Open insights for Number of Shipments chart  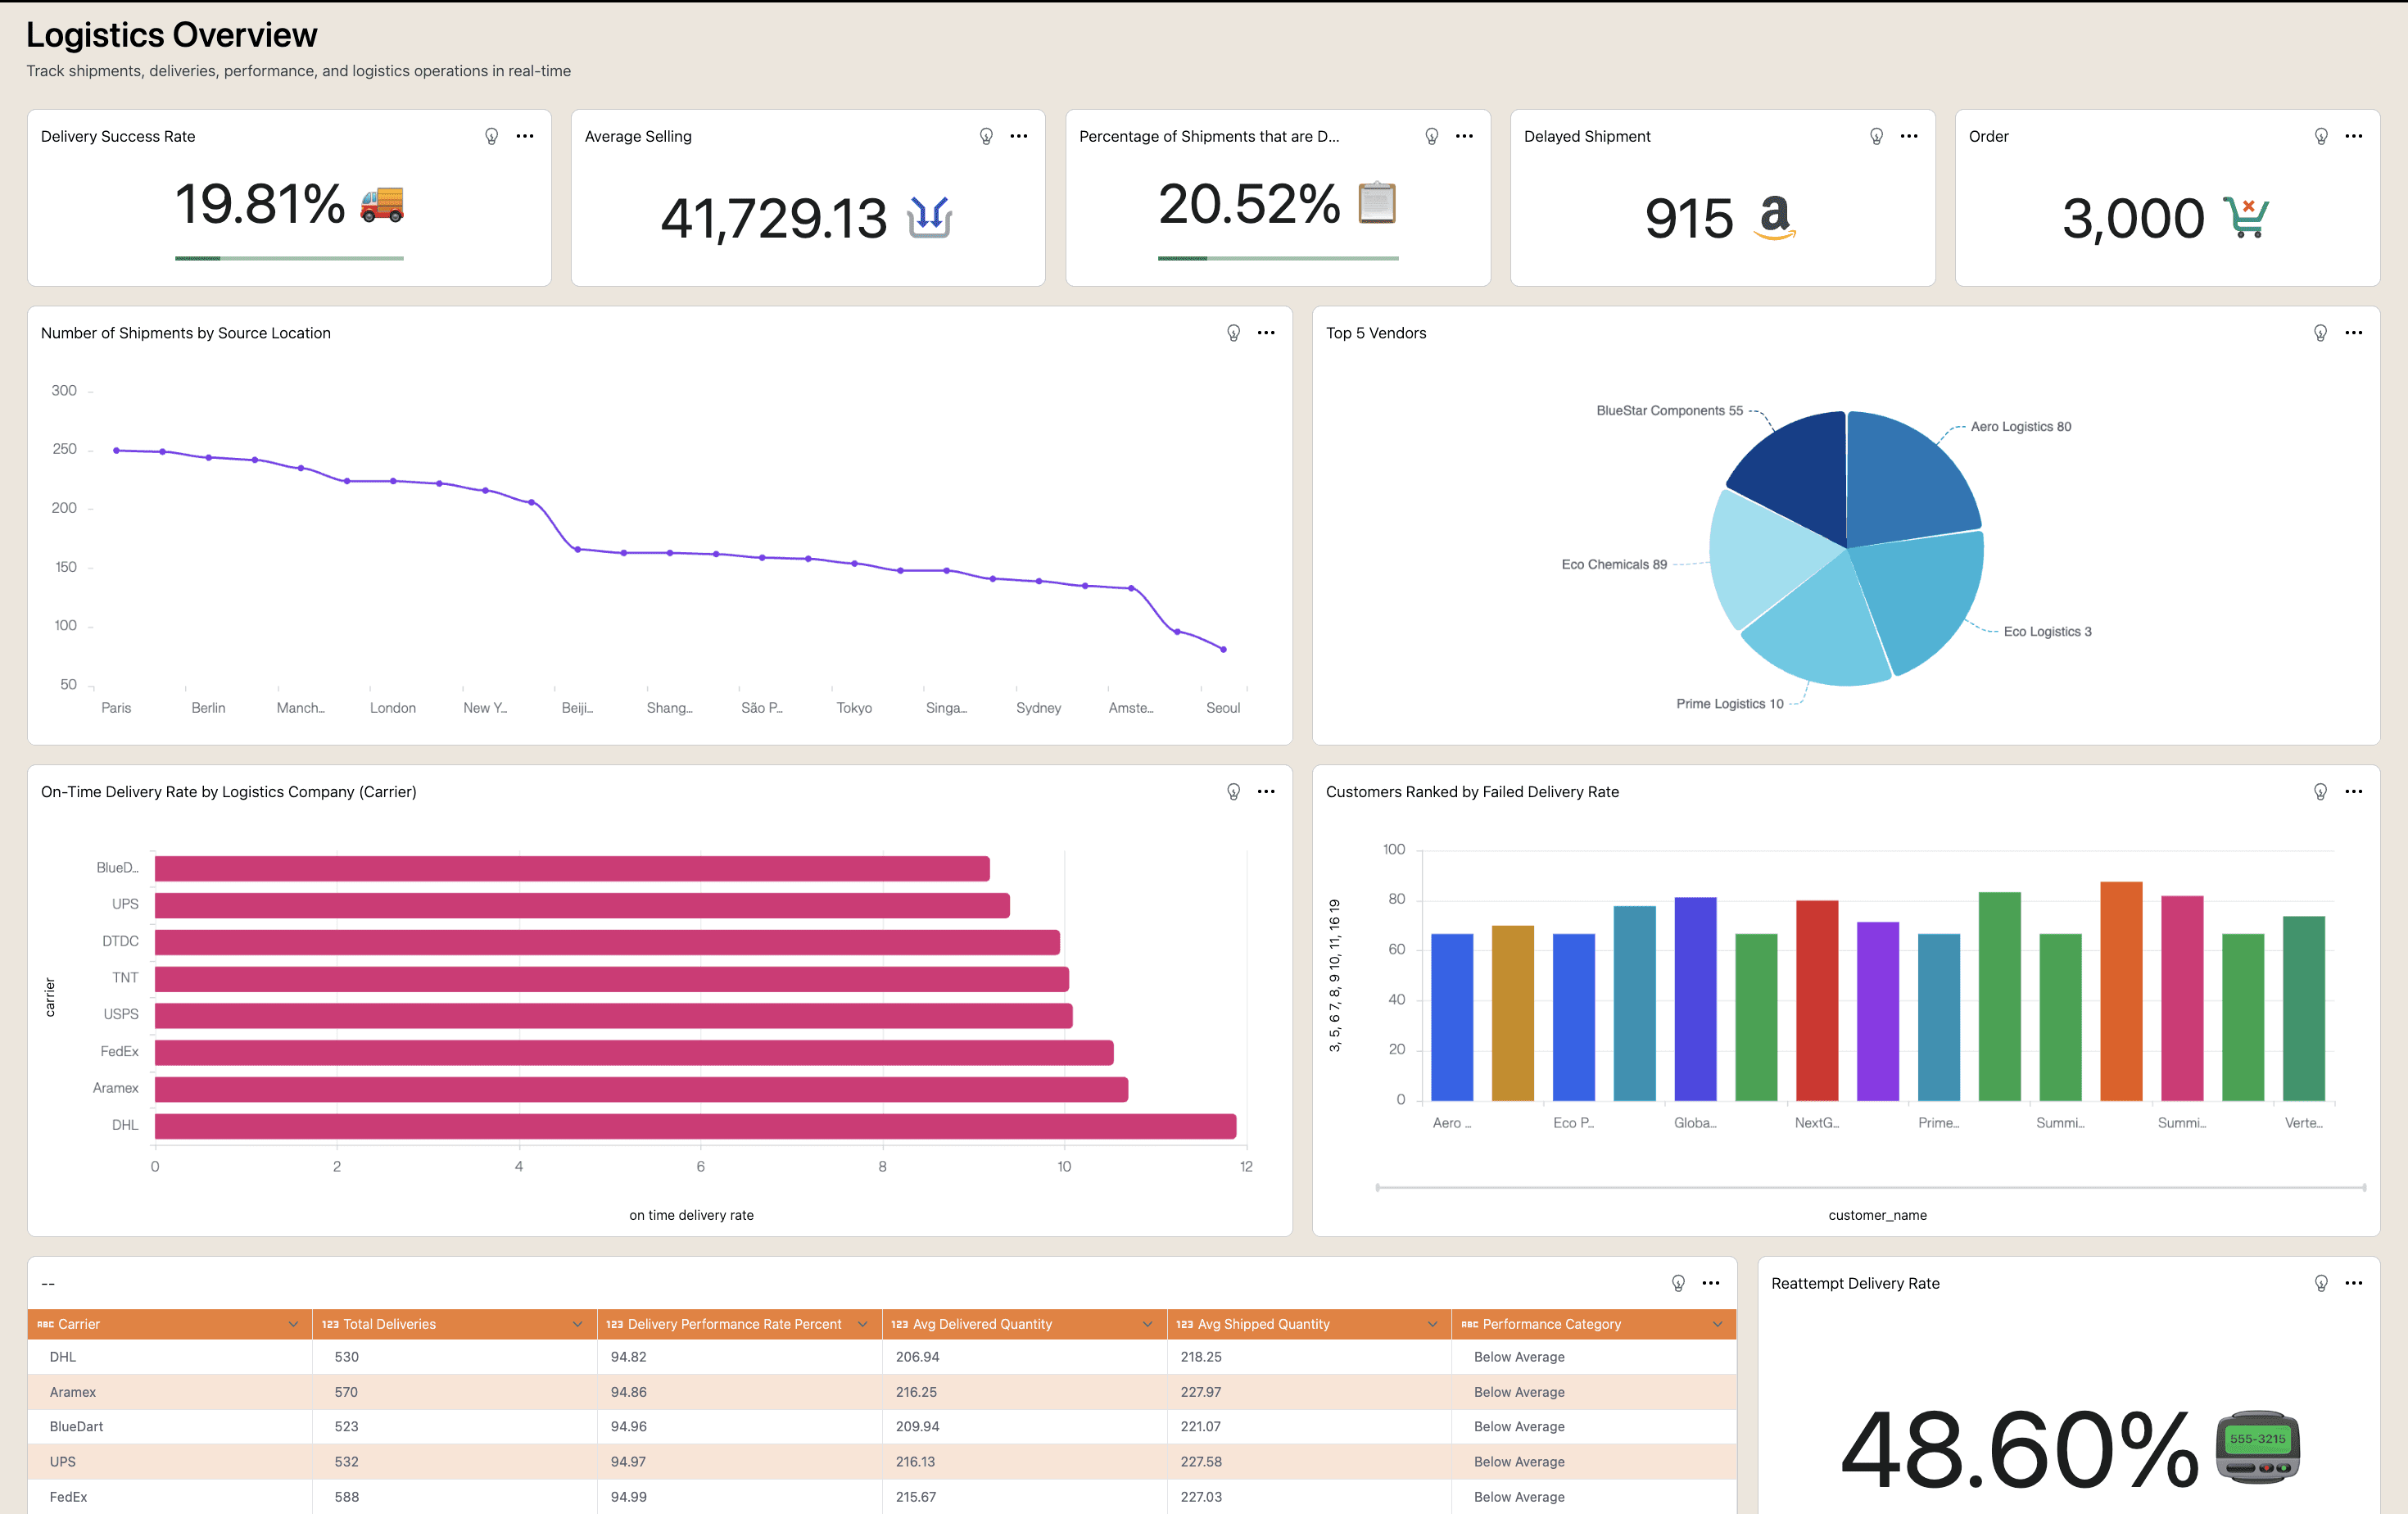tap(1231, 333)
